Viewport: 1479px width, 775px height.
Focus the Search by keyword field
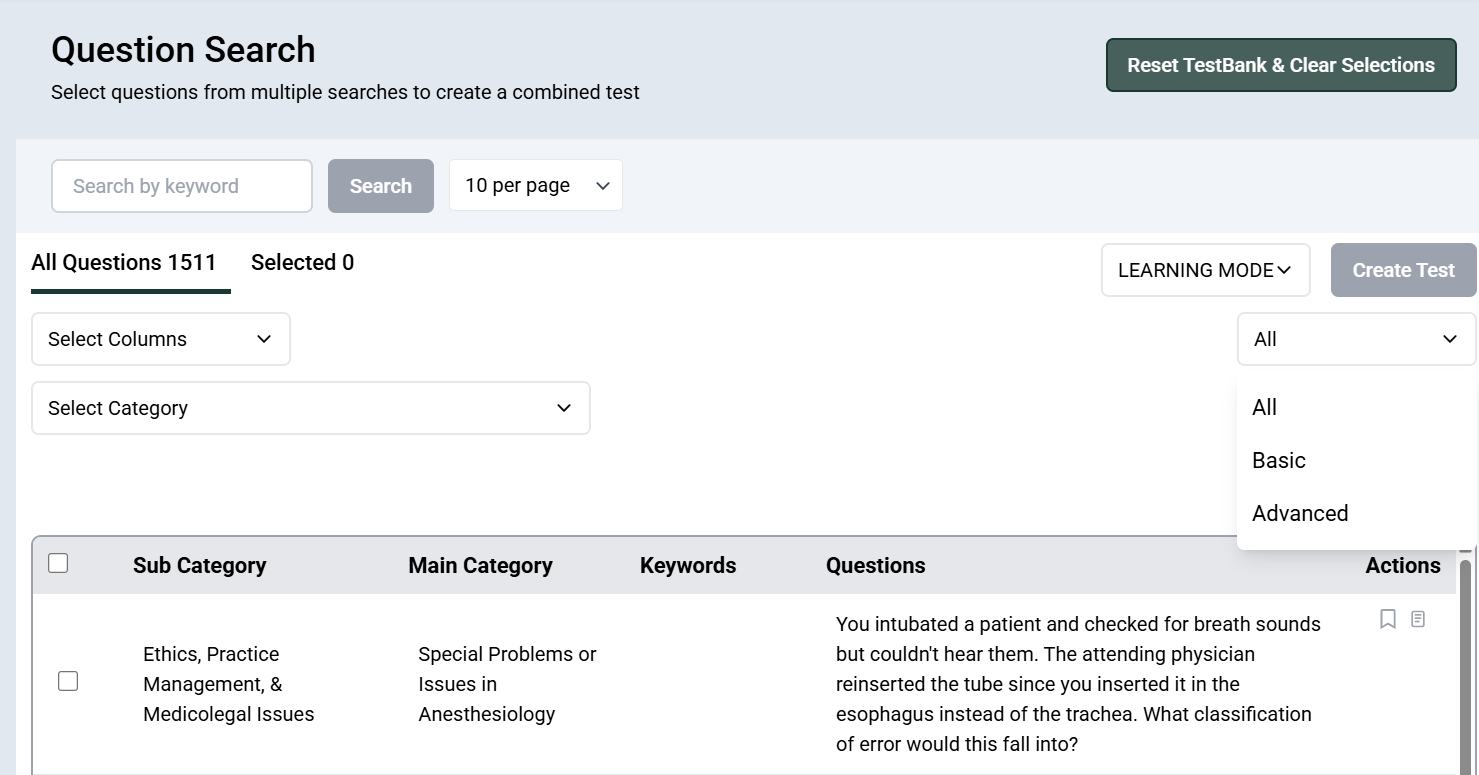[x=182, y=186]
